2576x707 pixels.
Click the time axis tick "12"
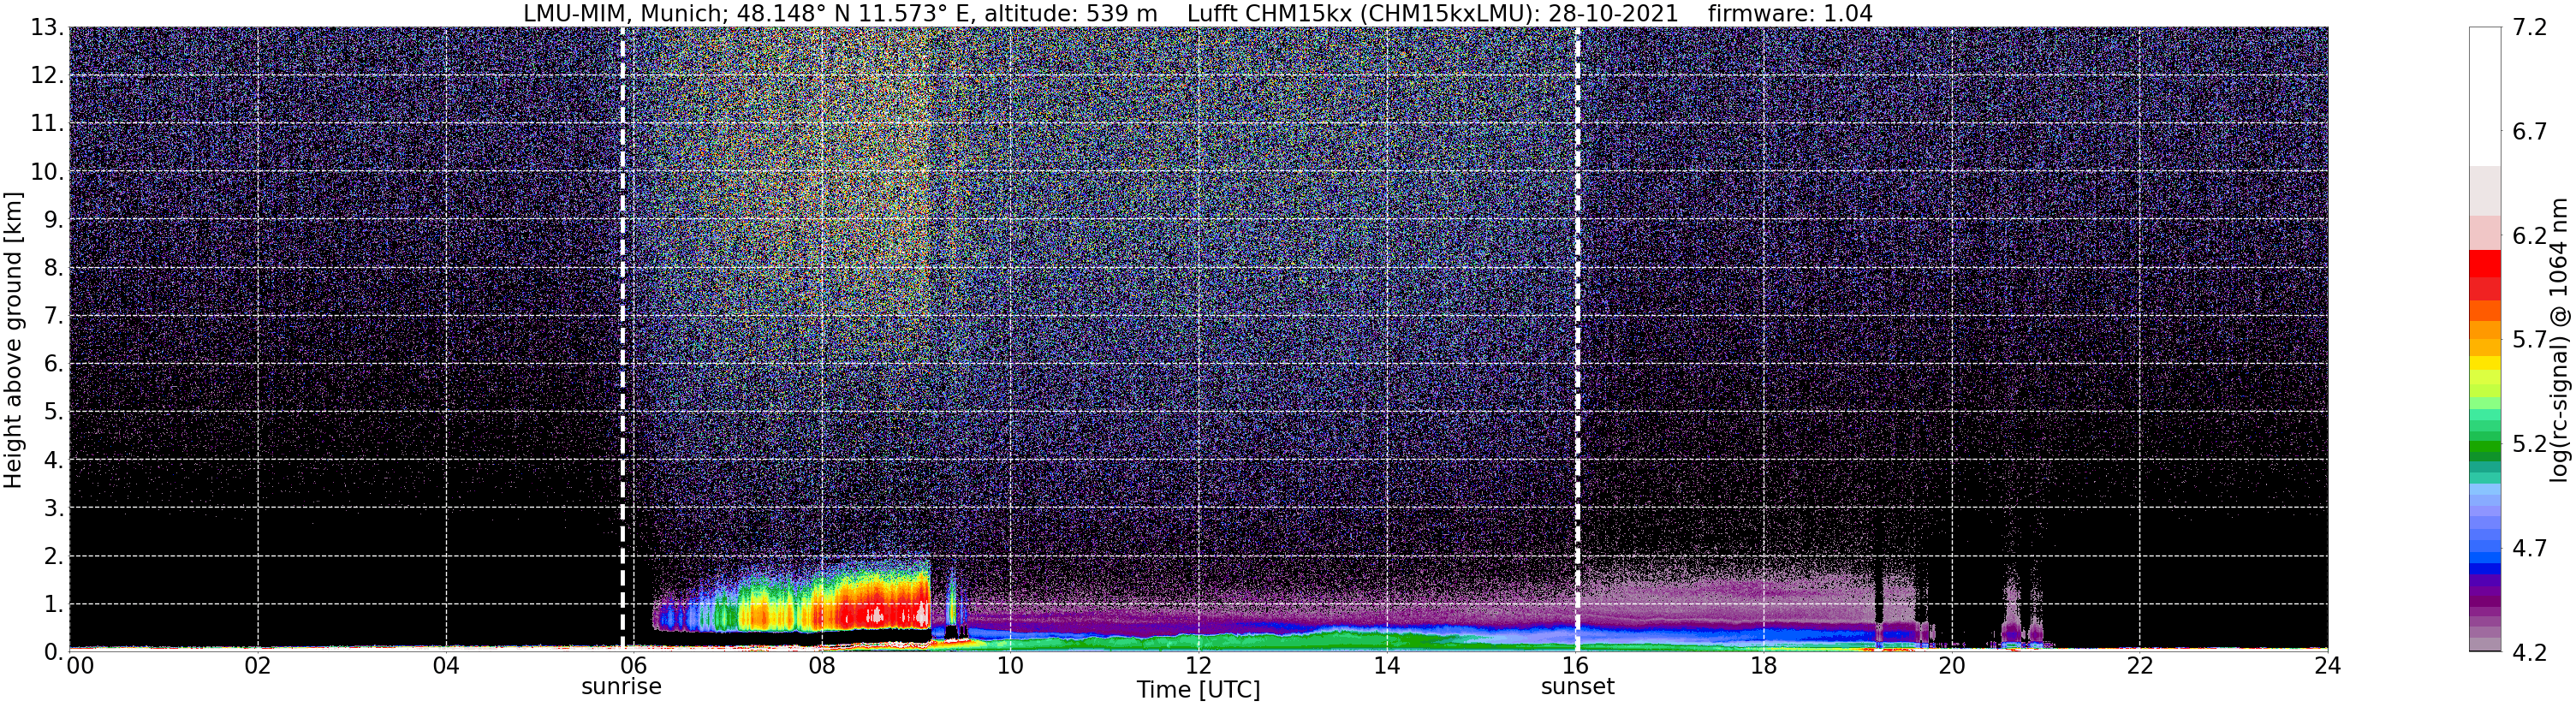(x=1198, y=666)
